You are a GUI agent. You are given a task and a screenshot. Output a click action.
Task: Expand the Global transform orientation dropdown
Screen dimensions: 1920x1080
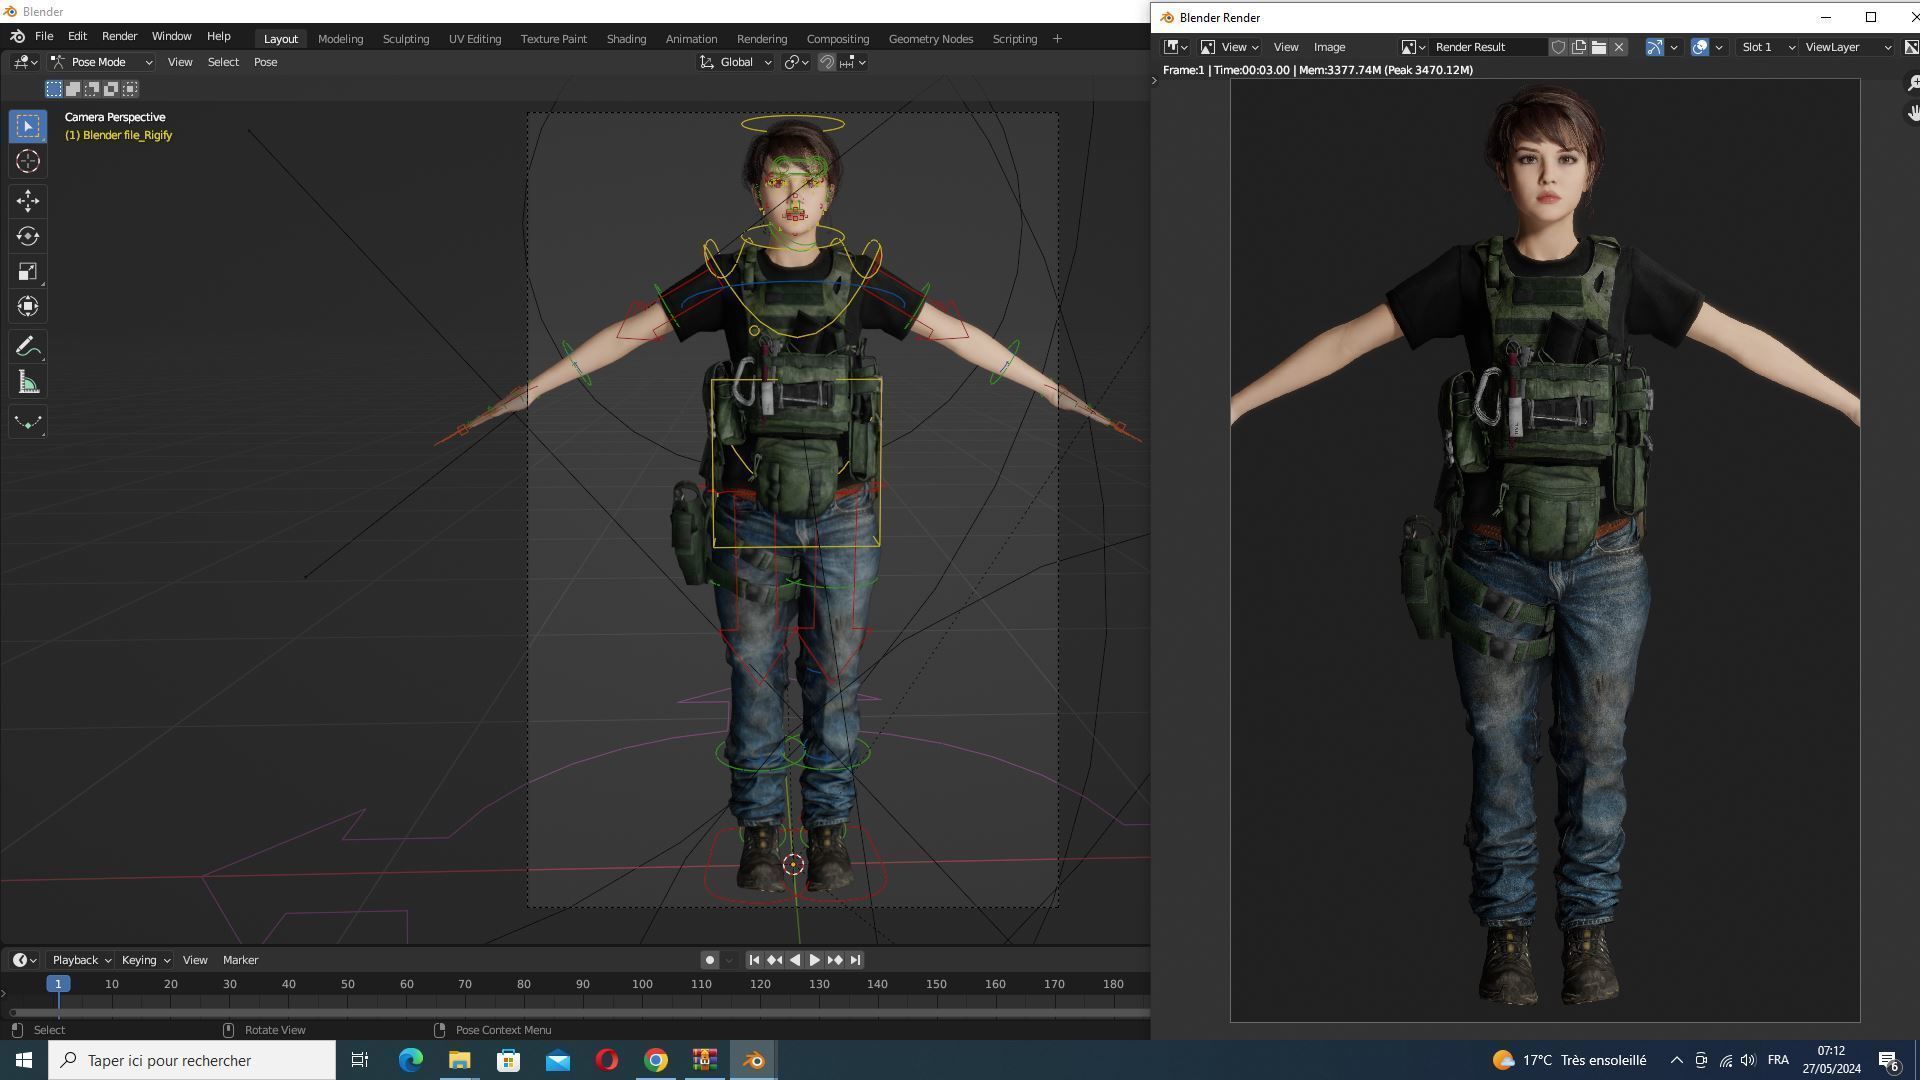click(x=736, y=62)
